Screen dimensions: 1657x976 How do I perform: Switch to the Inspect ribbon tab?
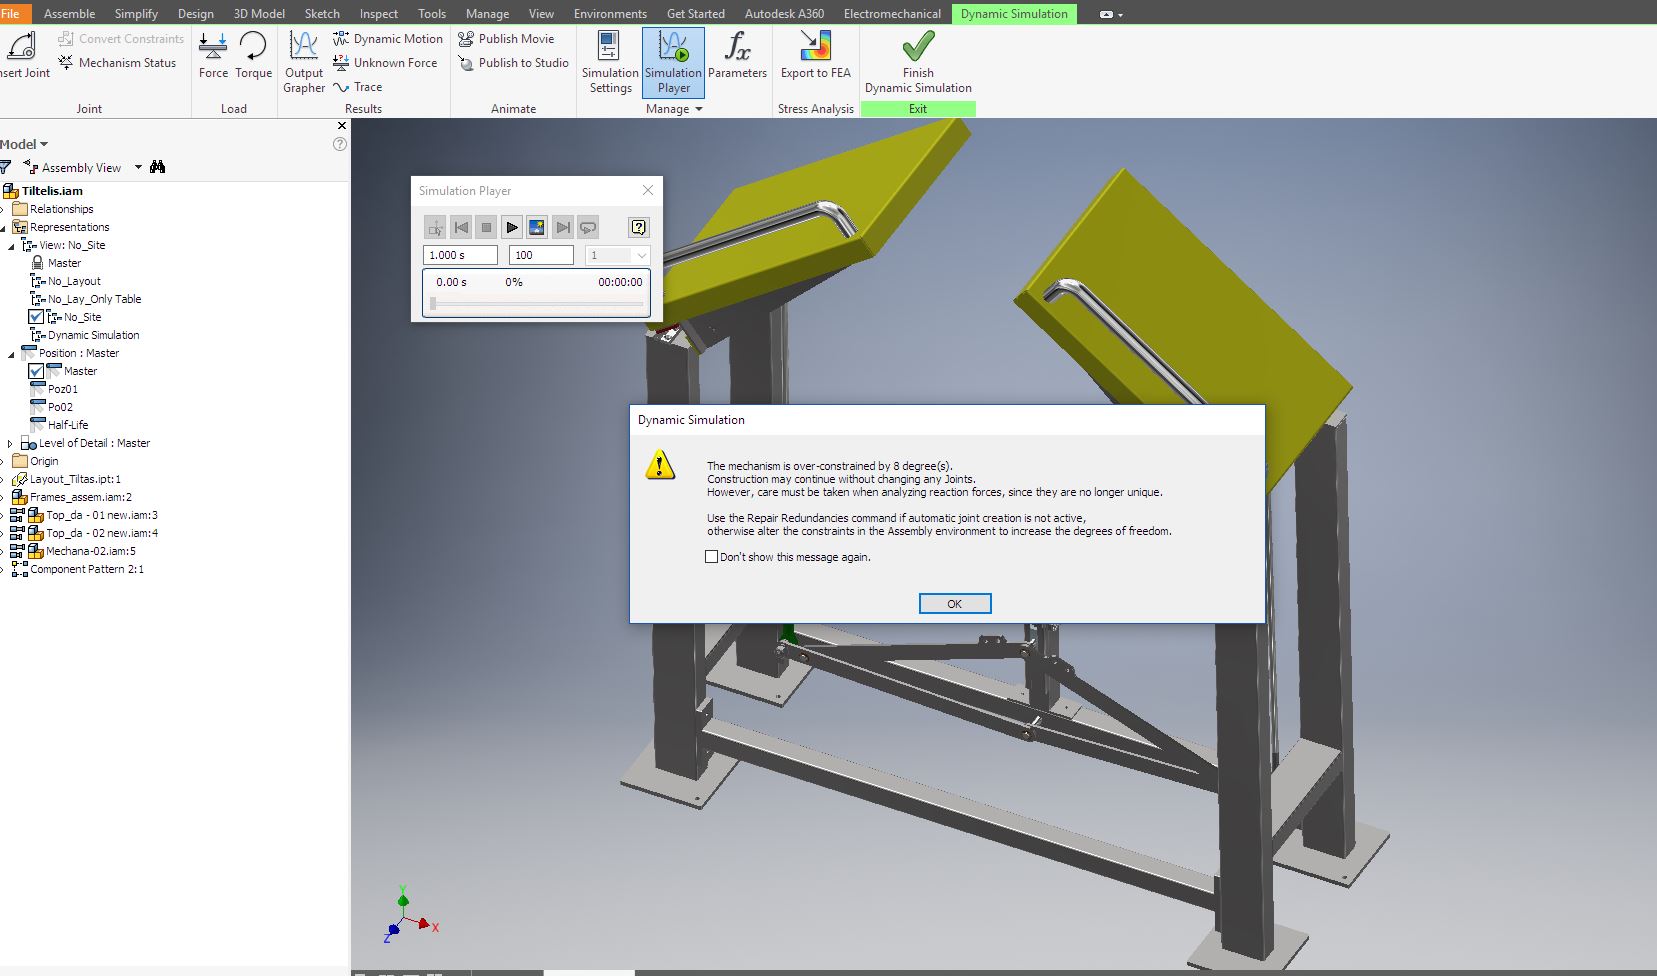click(x=378, y=13)
